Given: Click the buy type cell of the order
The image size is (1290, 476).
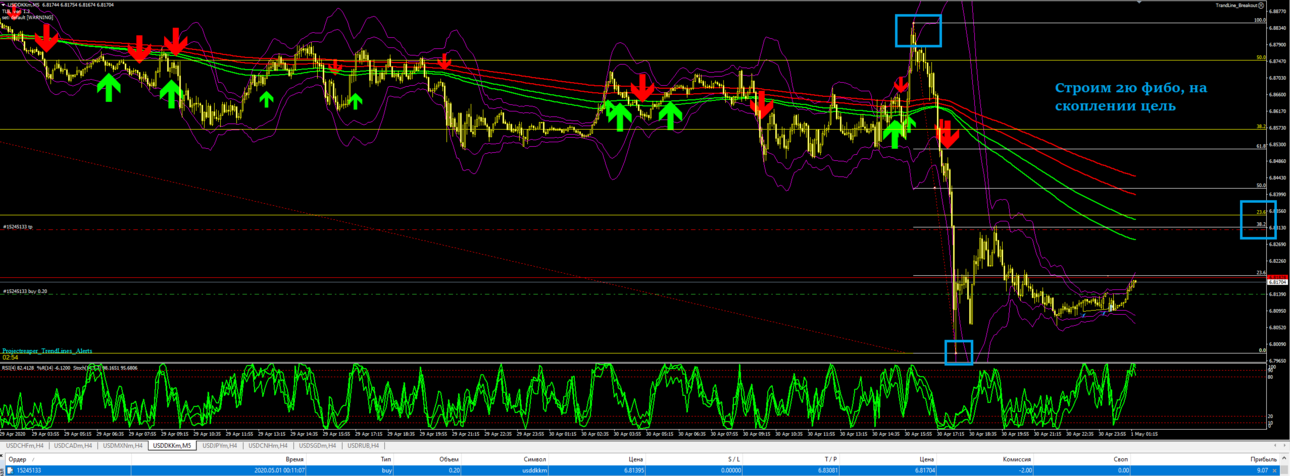Looking at the screenshot, I should pos(386,470).
